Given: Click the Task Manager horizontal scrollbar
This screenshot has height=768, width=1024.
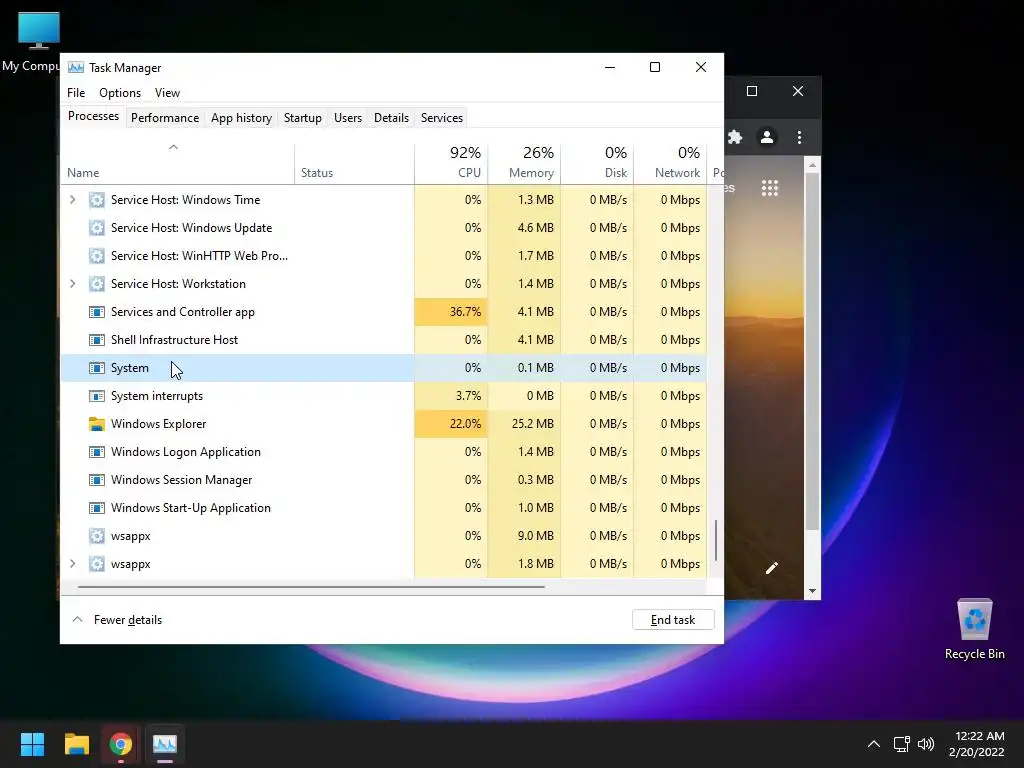Looking at the screenshot, I should [311, 587].
